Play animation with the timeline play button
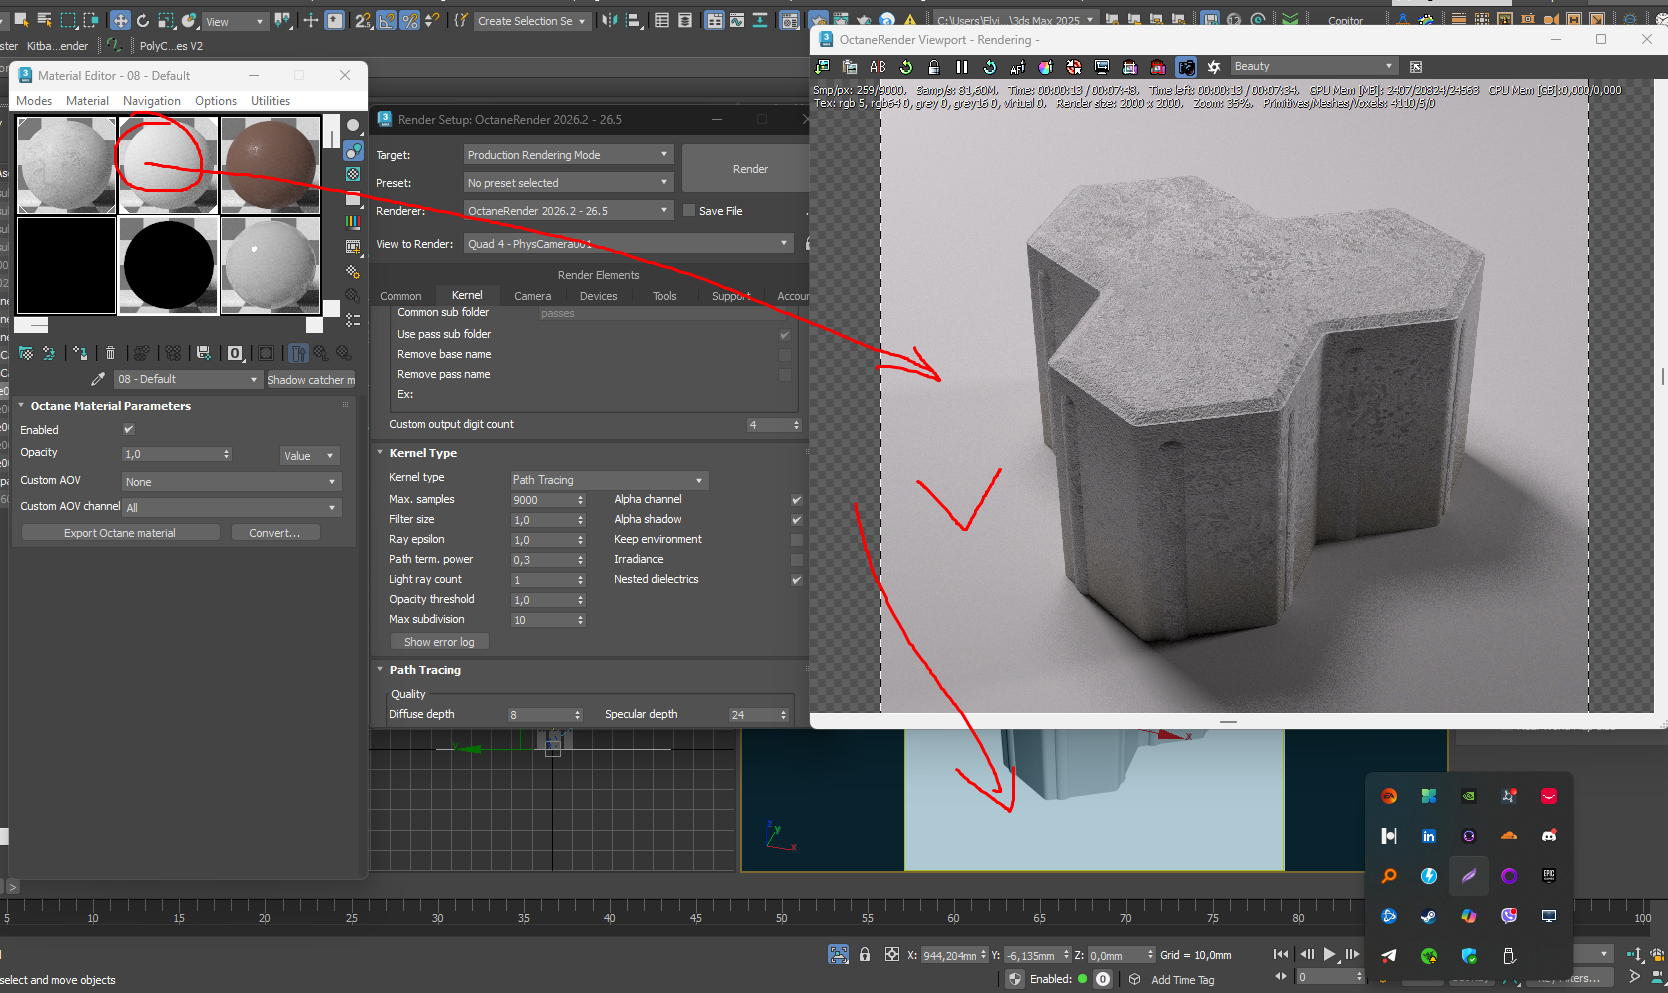Viewport: 1668px width, 993px height. pyautogui.click(x=1330, y=954)
